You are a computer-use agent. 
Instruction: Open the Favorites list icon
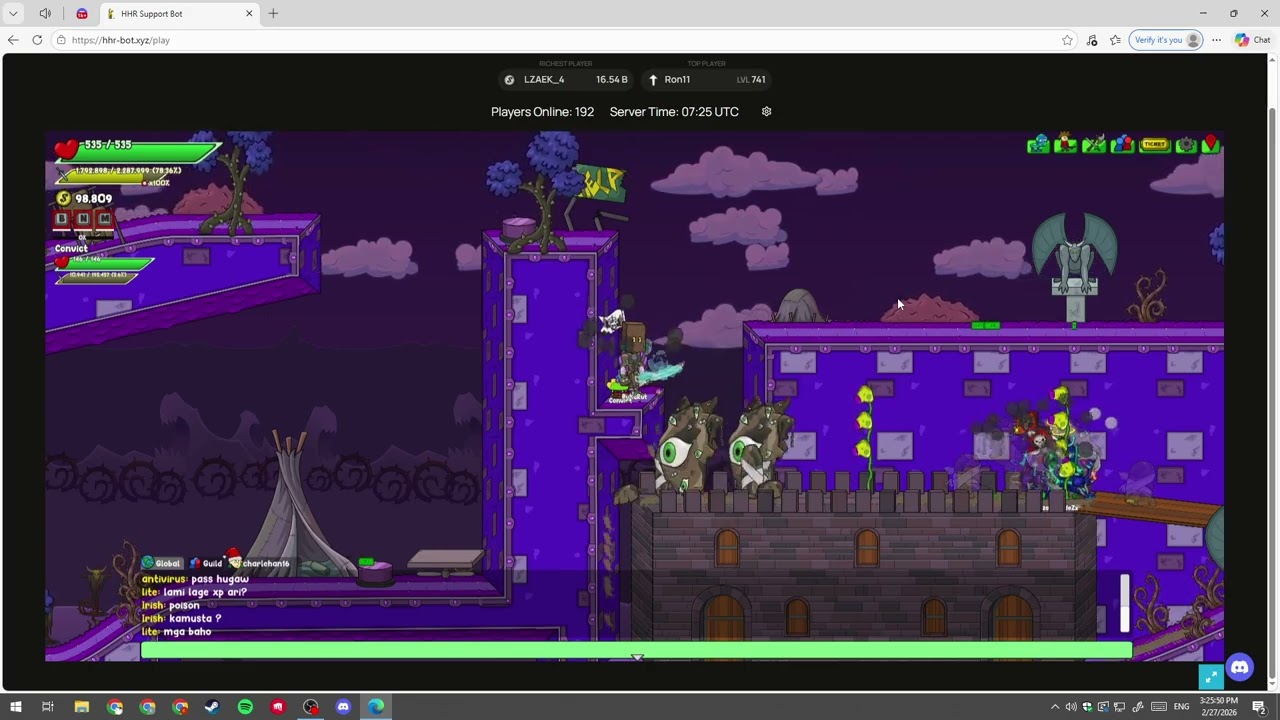1115,40
